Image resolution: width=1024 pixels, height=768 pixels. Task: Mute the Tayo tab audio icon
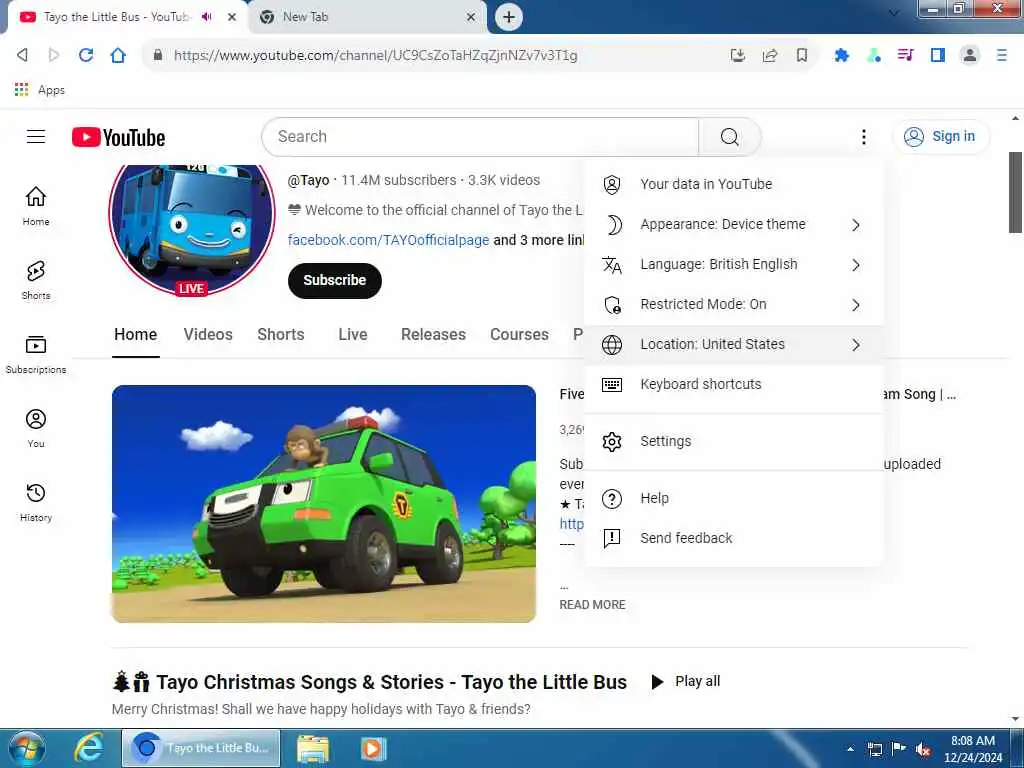[207, 17]
